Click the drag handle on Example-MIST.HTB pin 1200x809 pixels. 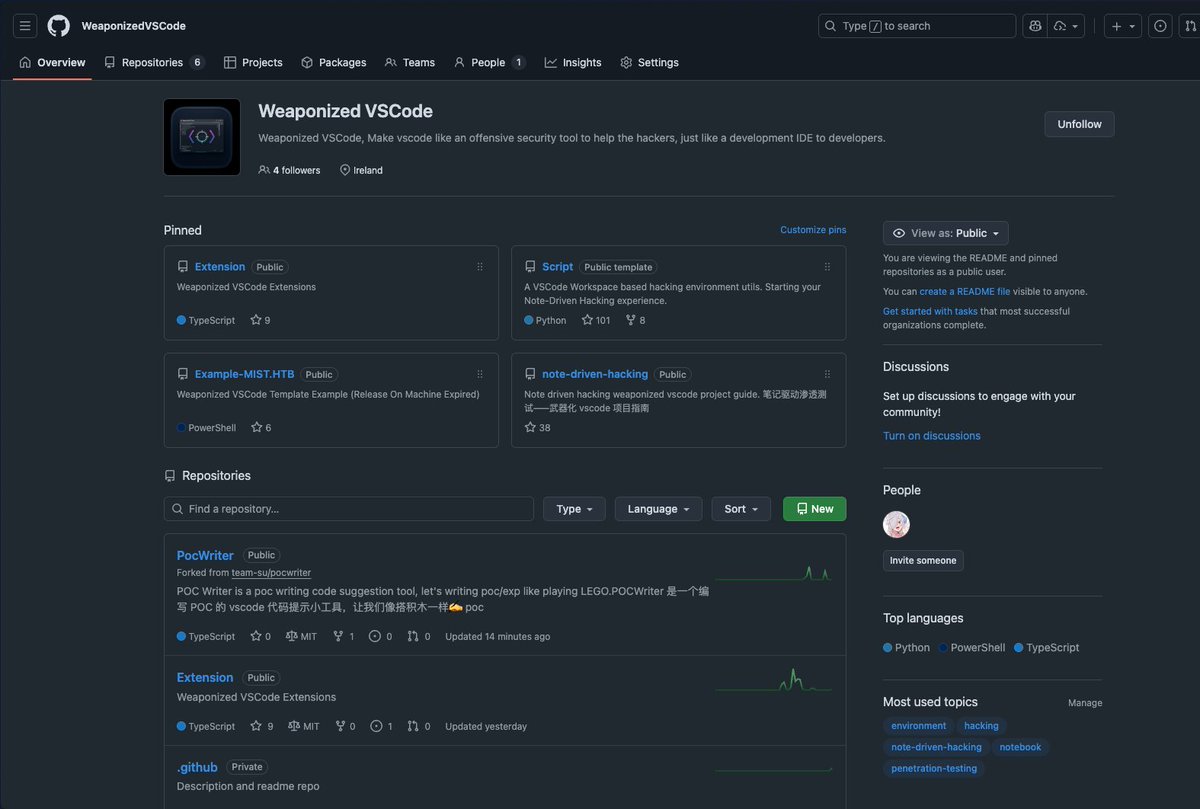point(480,374)
